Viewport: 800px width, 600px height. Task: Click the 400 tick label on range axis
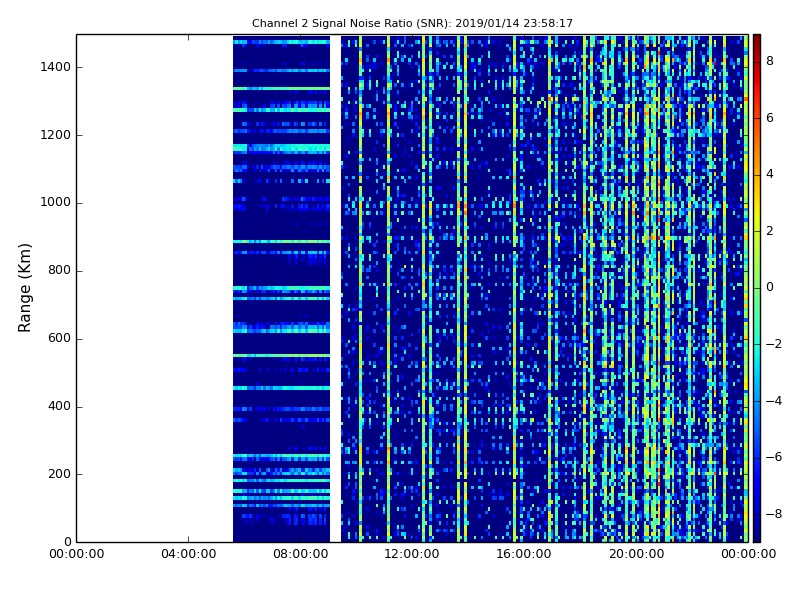[x=59, y=406]
